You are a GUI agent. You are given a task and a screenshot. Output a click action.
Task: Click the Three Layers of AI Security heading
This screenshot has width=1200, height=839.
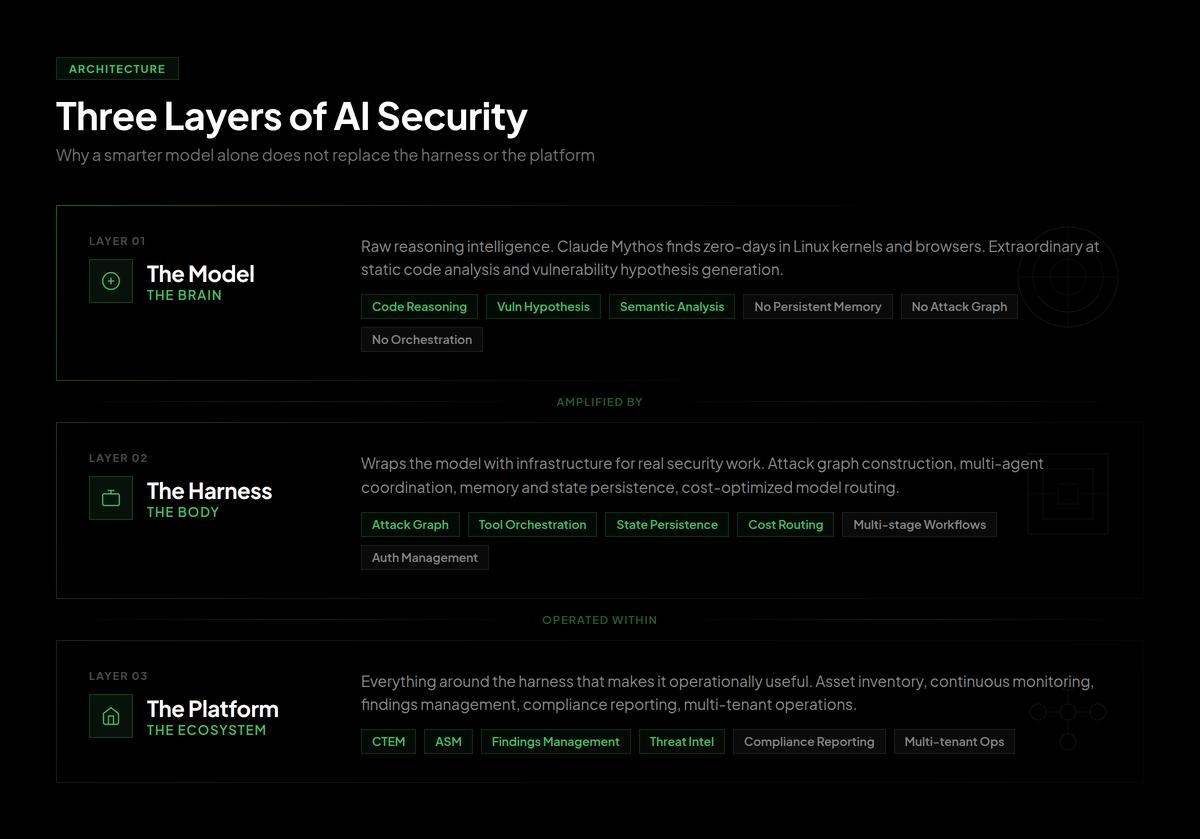[x=292, y=116]
